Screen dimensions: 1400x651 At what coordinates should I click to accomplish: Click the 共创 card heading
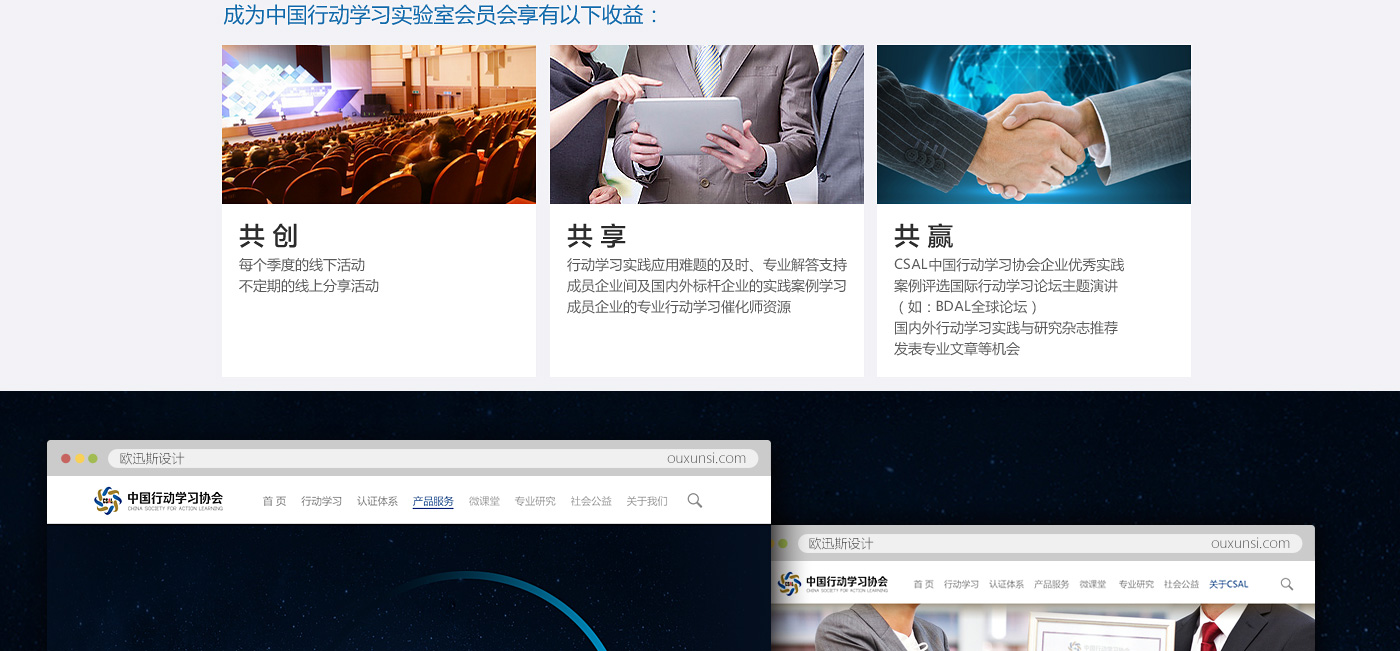pyautogui.click(x=269, y=236)
